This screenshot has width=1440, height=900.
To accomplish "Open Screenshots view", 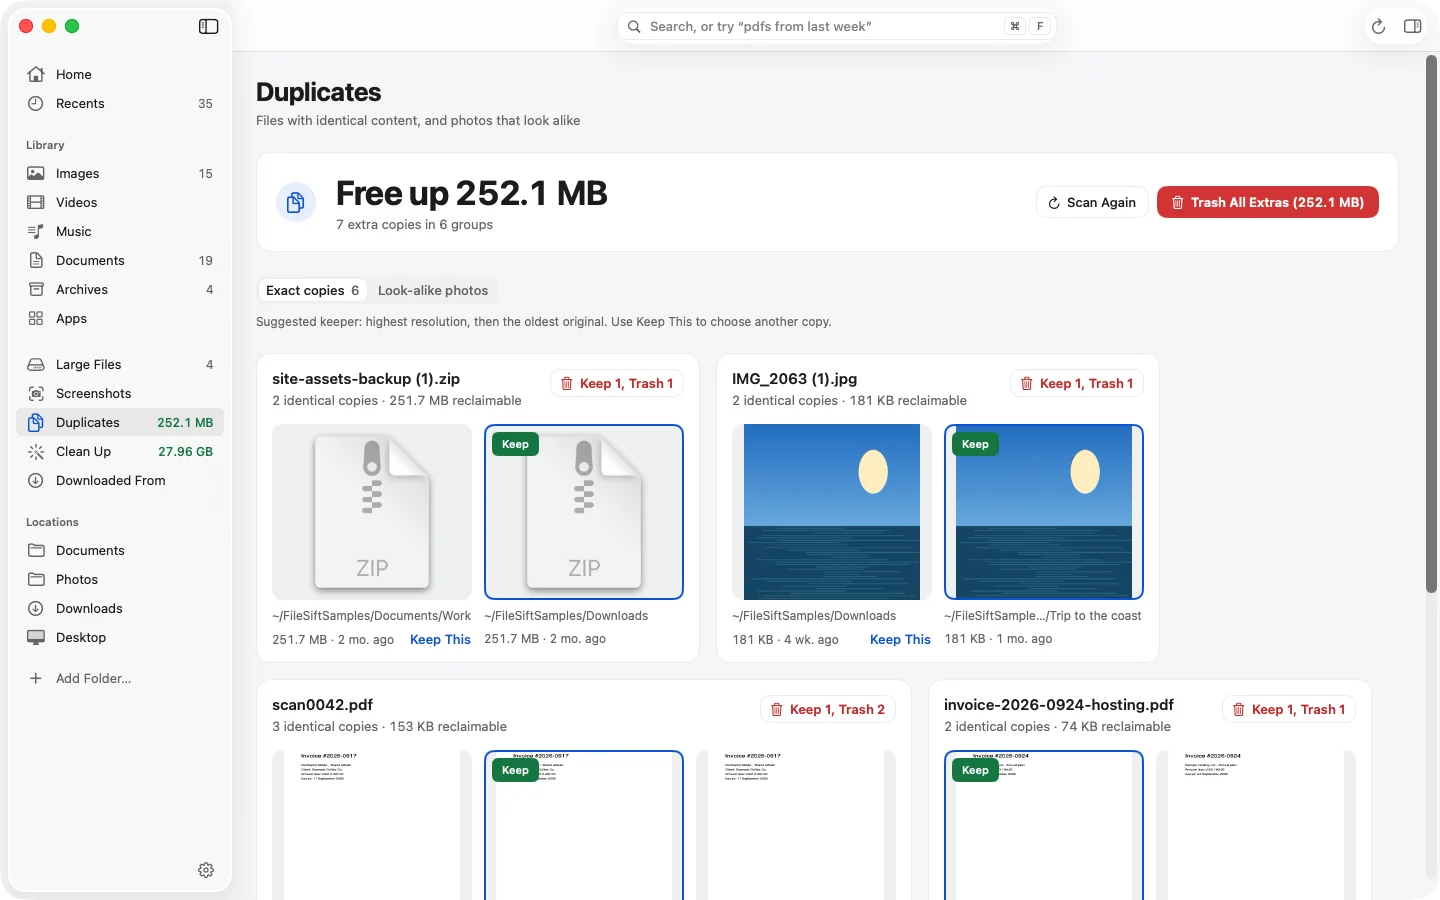I will (x=120, y=393).
